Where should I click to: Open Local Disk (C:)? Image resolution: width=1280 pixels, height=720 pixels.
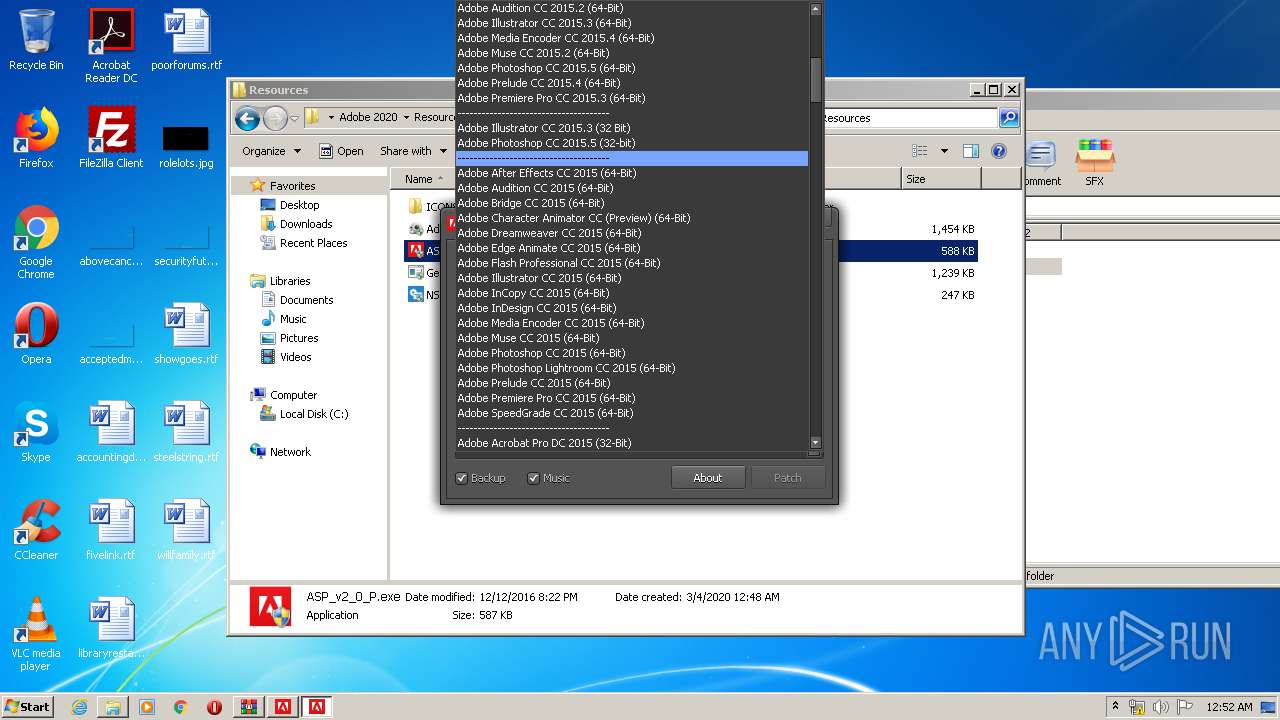click(x=313, y=414)
